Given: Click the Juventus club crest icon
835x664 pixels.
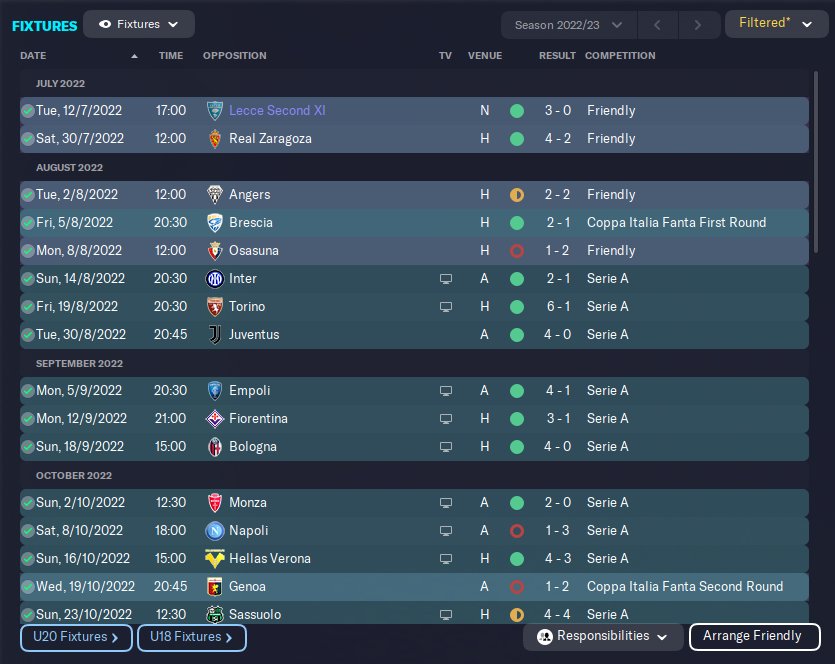Looking at the screenshot, I should [214, 334].
